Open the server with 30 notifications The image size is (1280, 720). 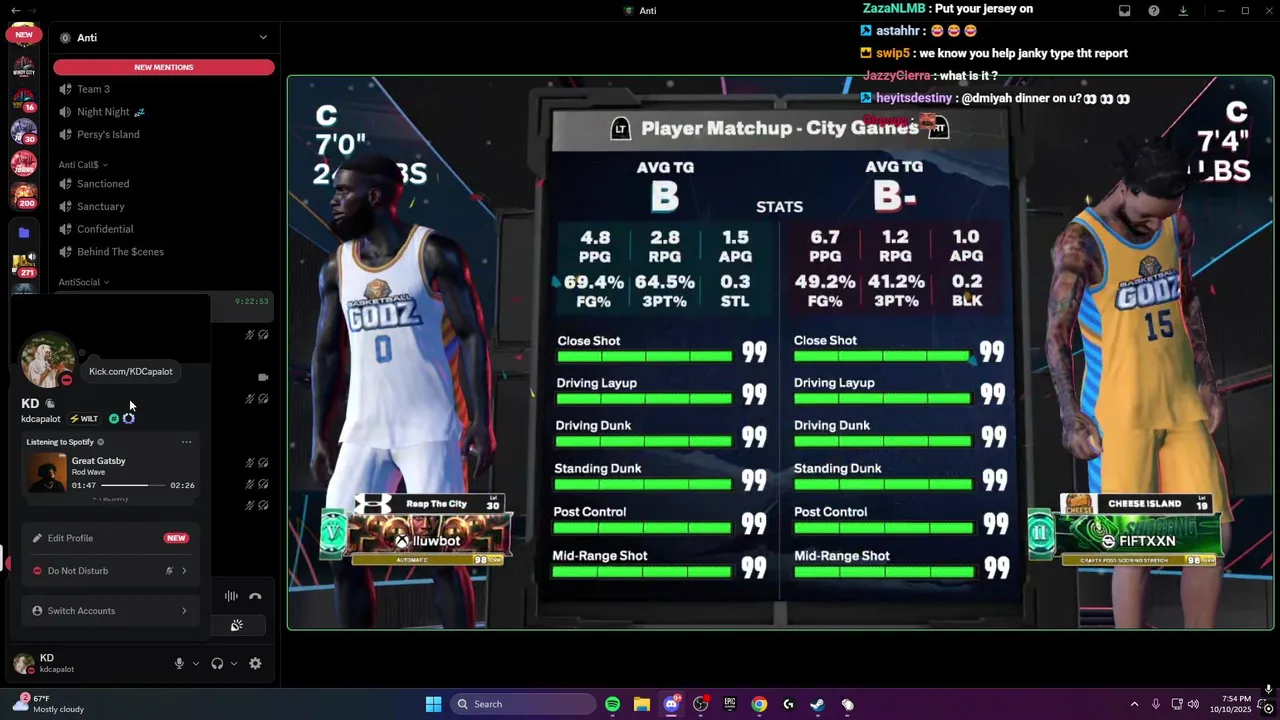[23, 132]
